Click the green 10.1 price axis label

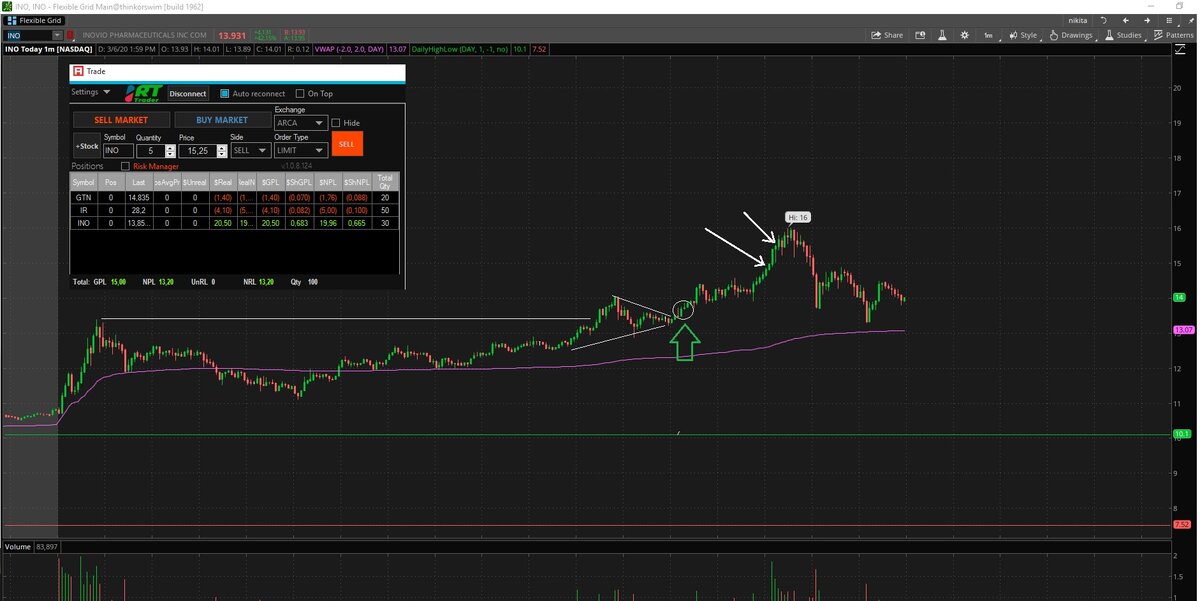[x=1182, y=434]
